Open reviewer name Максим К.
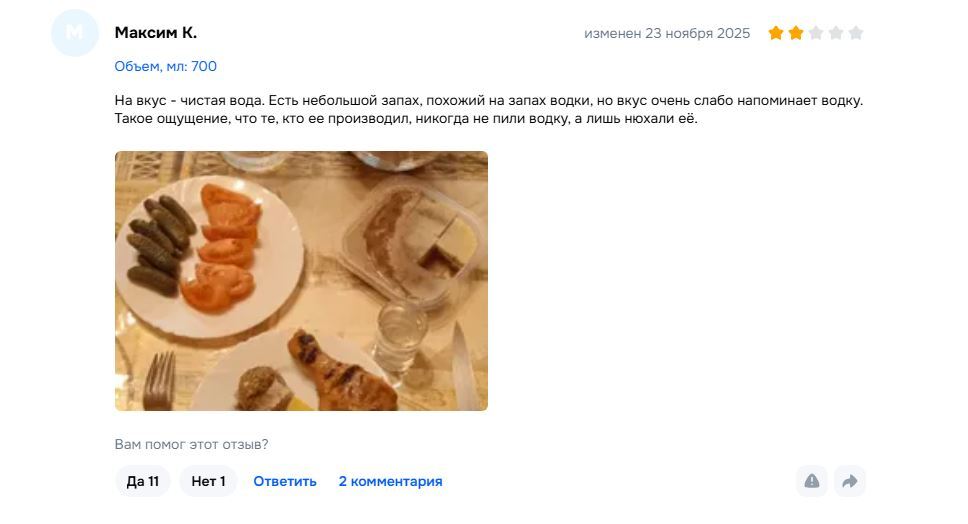The image size is (968, 524). [x=156, y=33]
